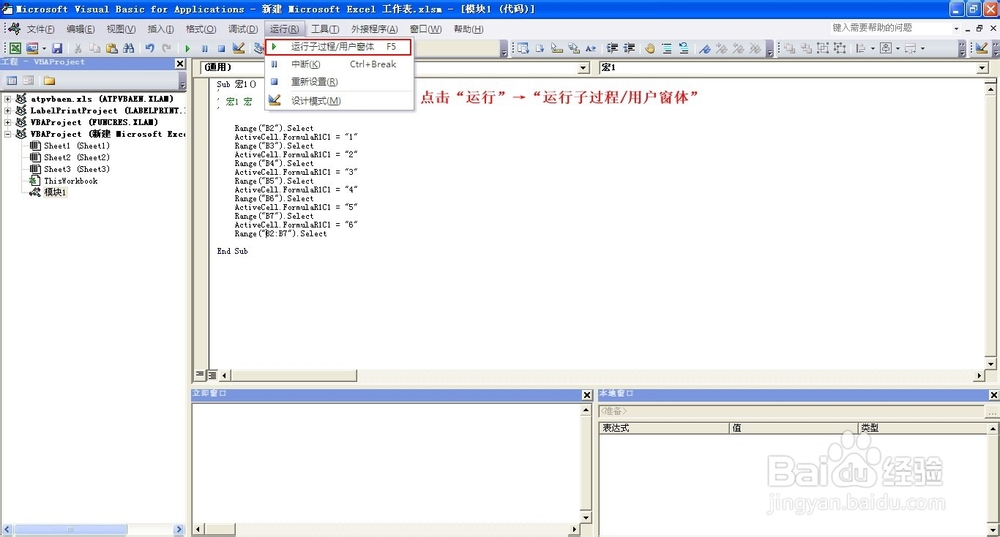Open the Align controls dropdown arrow
The image size is (1000, 537).
[x=872, y=48]
